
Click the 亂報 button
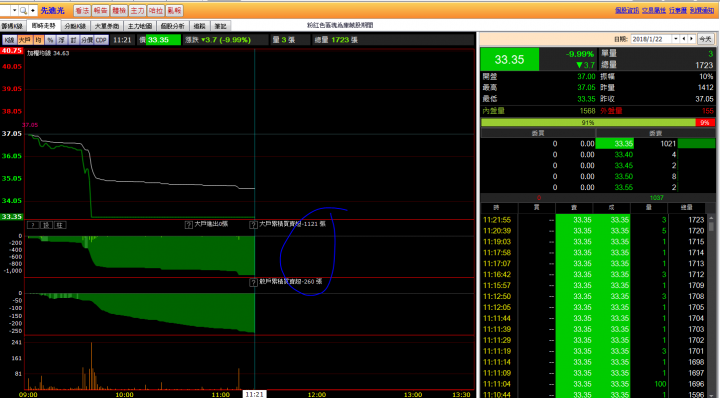(x=174, y=11)
